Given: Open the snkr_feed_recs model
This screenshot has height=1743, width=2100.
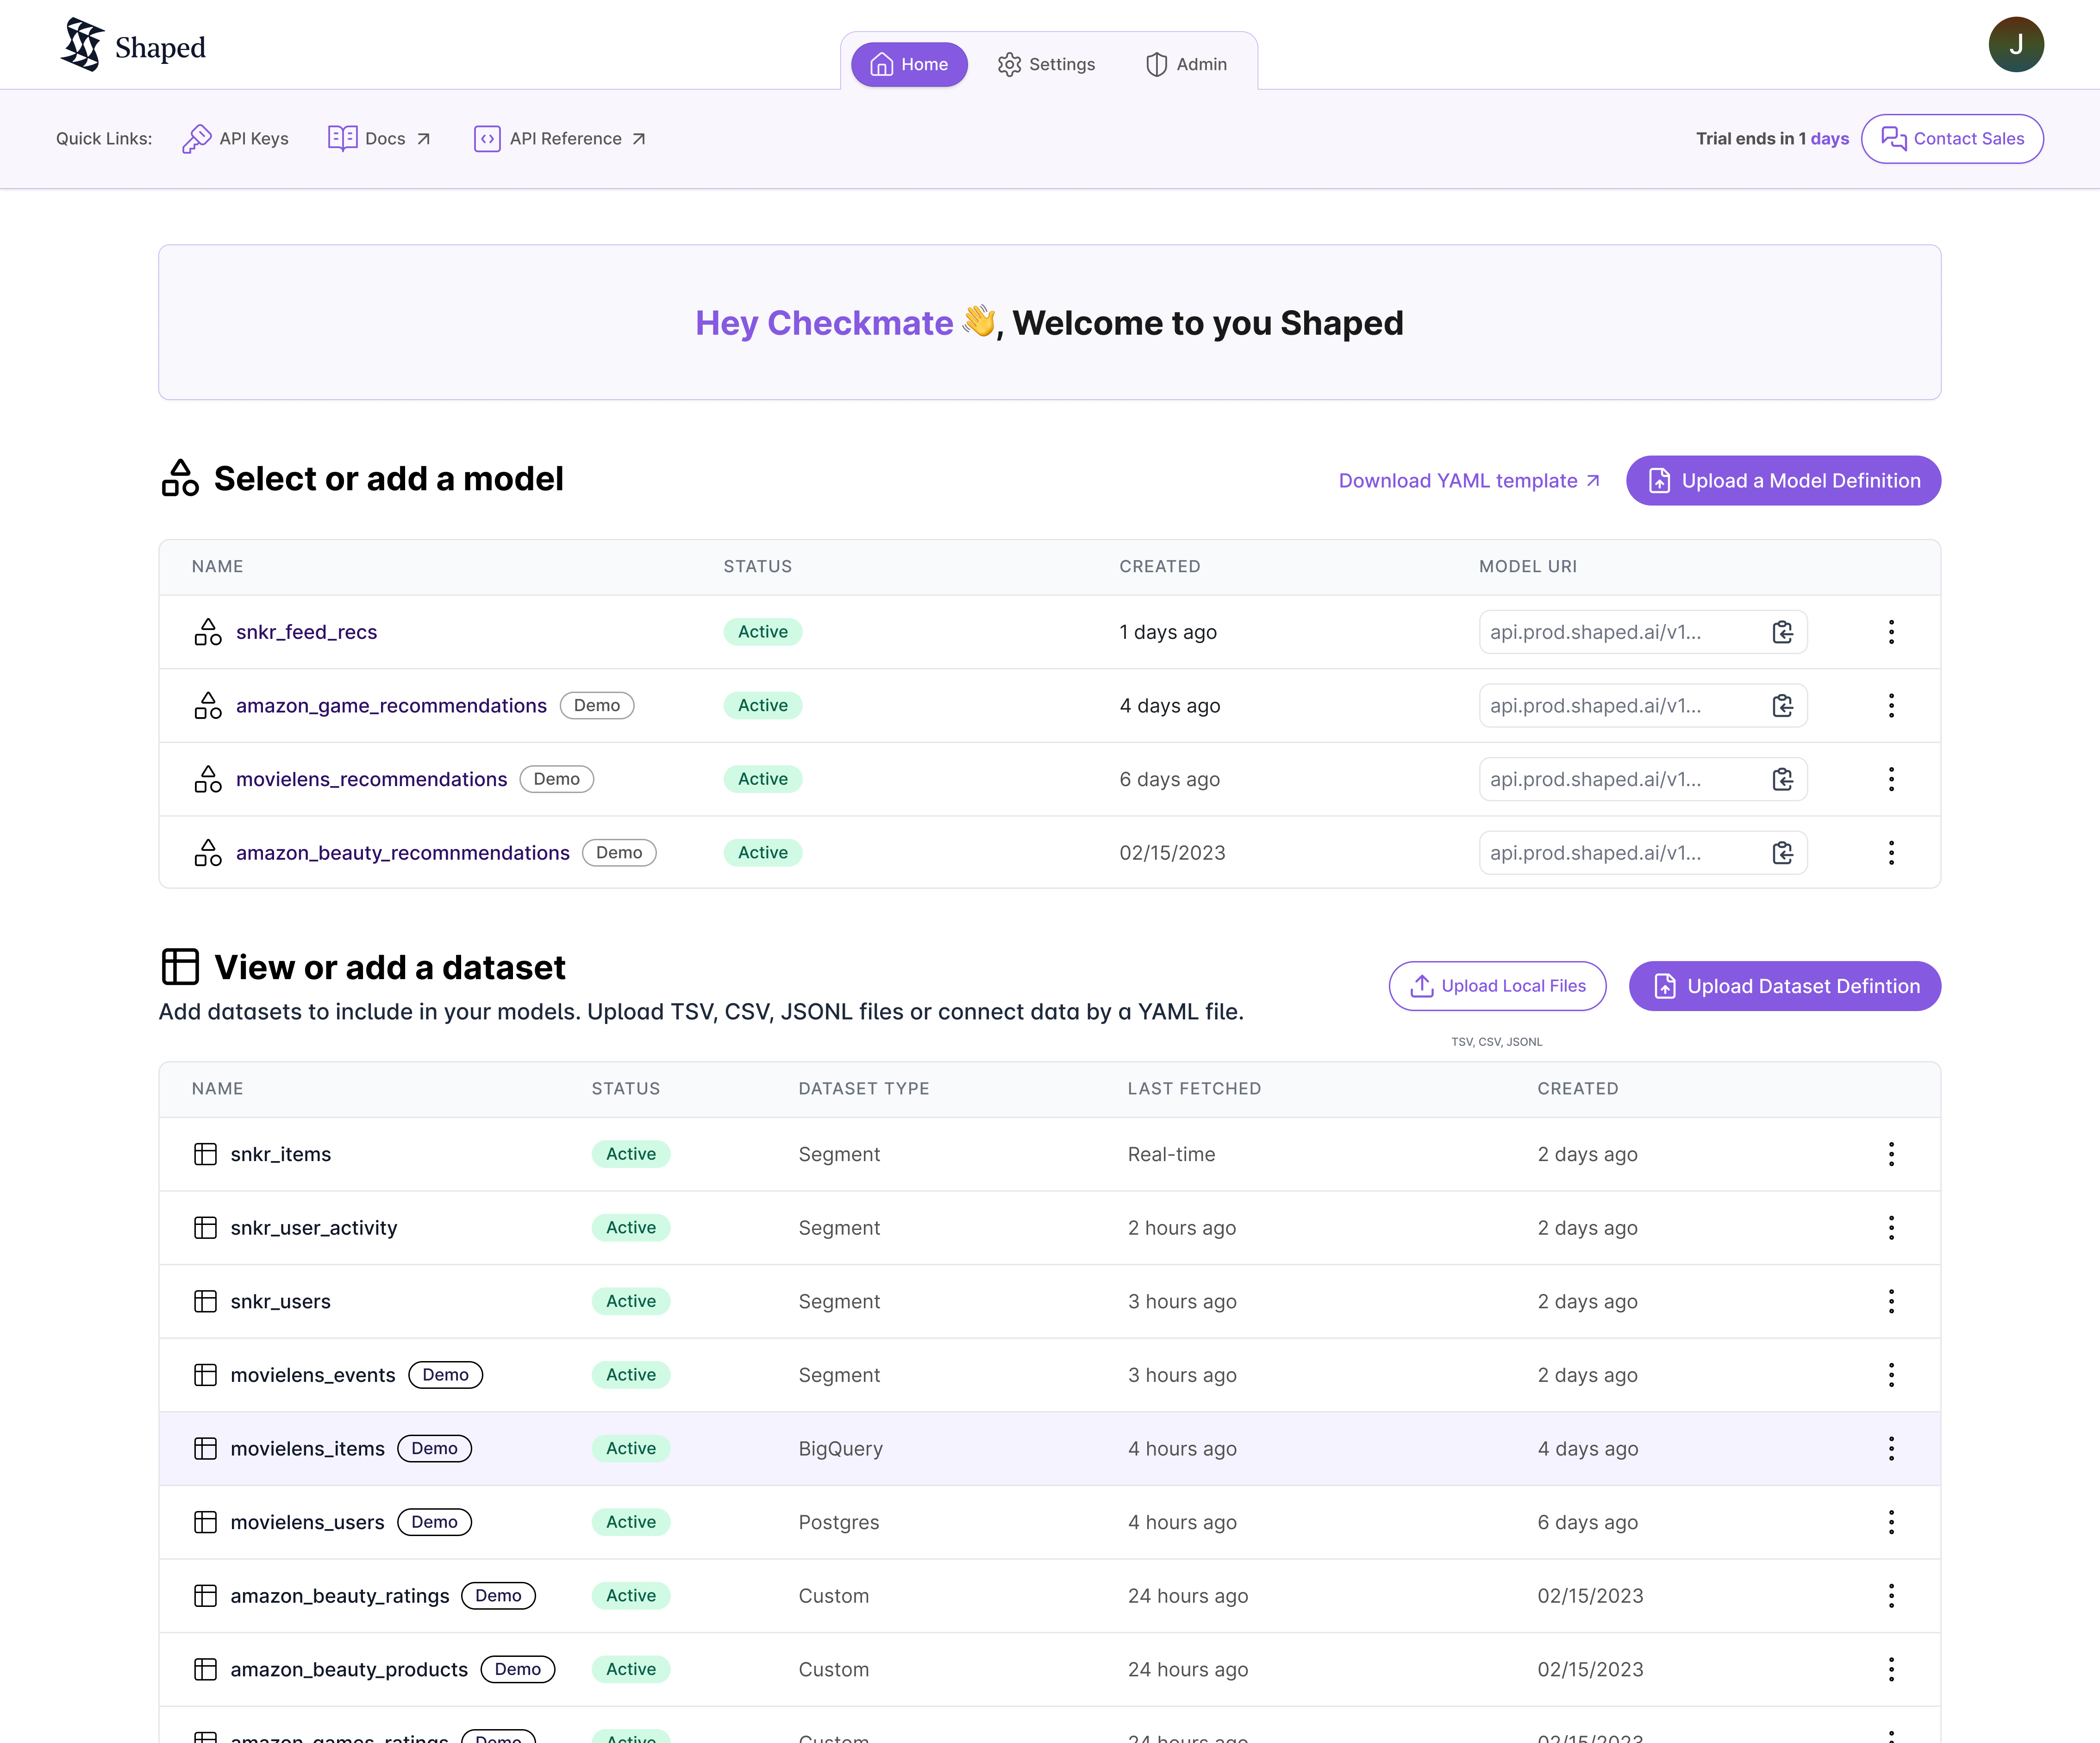Looking at the screenshot, I should click(x=306, y=632).
